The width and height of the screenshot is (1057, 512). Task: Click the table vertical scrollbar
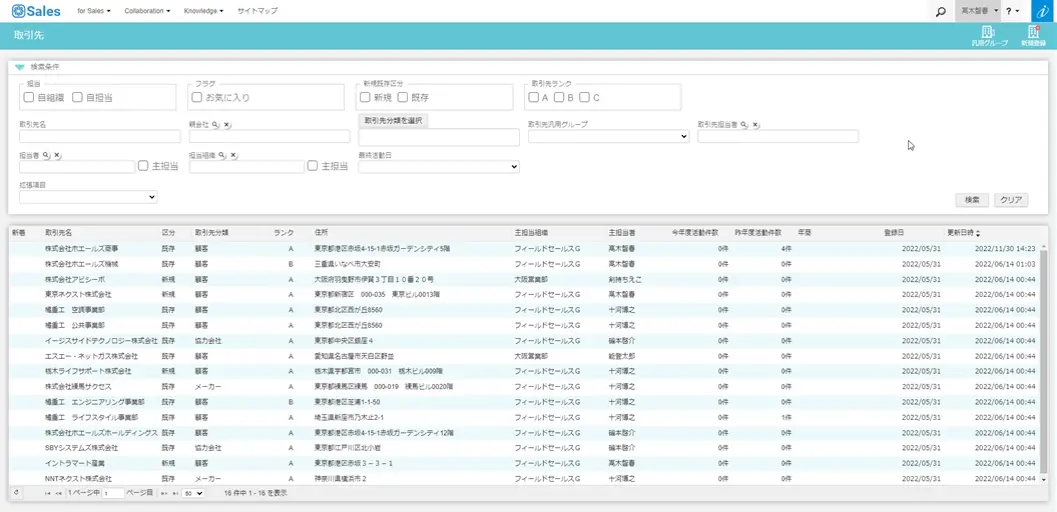(1044, 360)
